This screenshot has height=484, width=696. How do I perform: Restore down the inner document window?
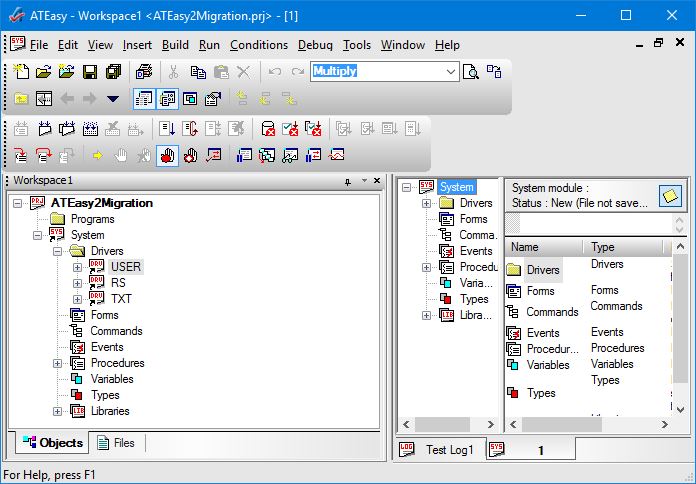point(659,43)
